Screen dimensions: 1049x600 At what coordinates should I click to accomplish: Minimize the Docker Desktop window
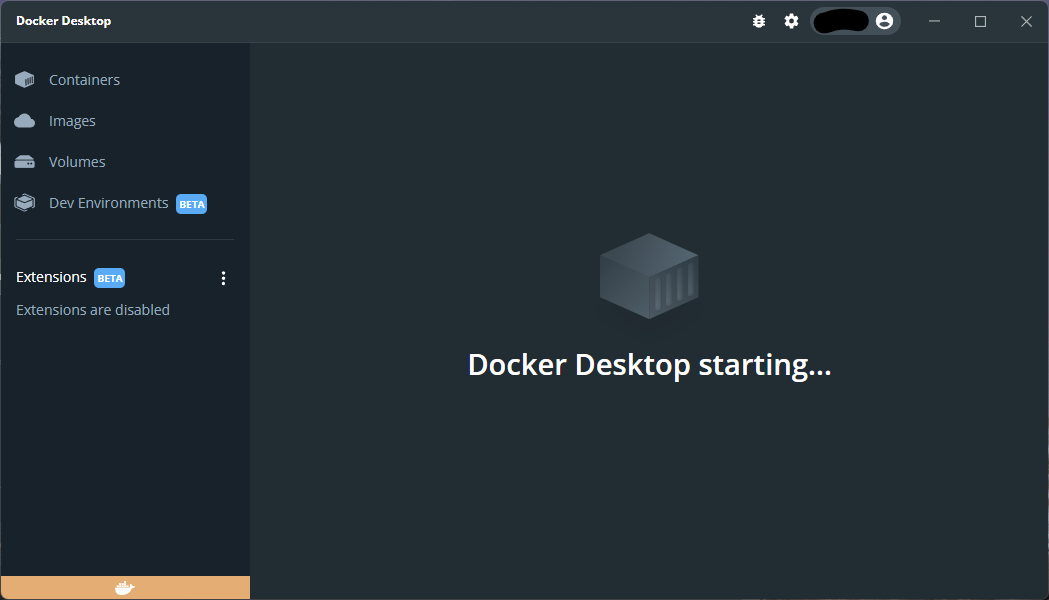click(x=935, y=21)
